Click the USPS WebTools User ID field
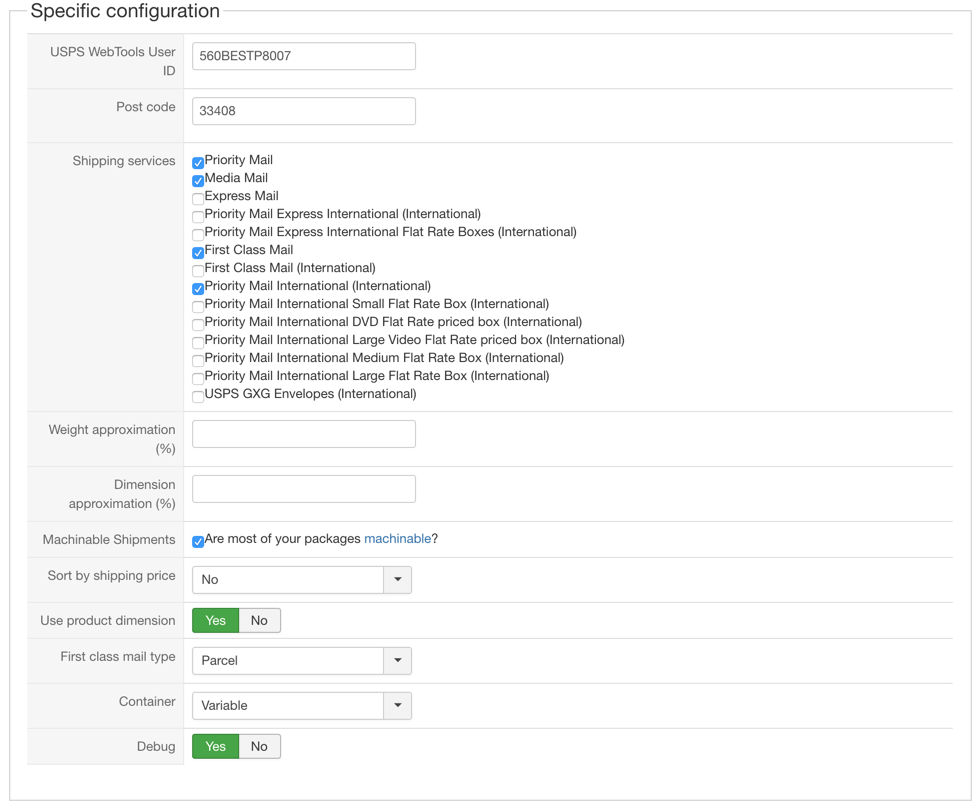Image resolution: width=976 pixels, height=808 pixels. pyautogui.click(x=303, y=56)
